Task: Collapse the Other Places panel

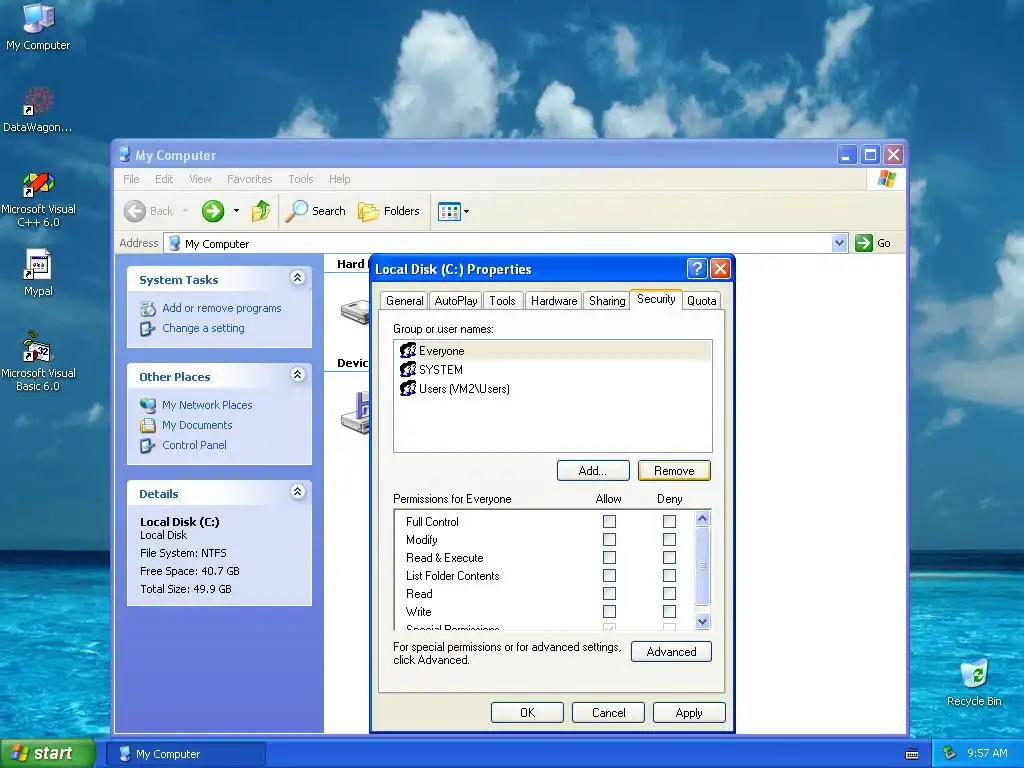Action: (297, 374)
